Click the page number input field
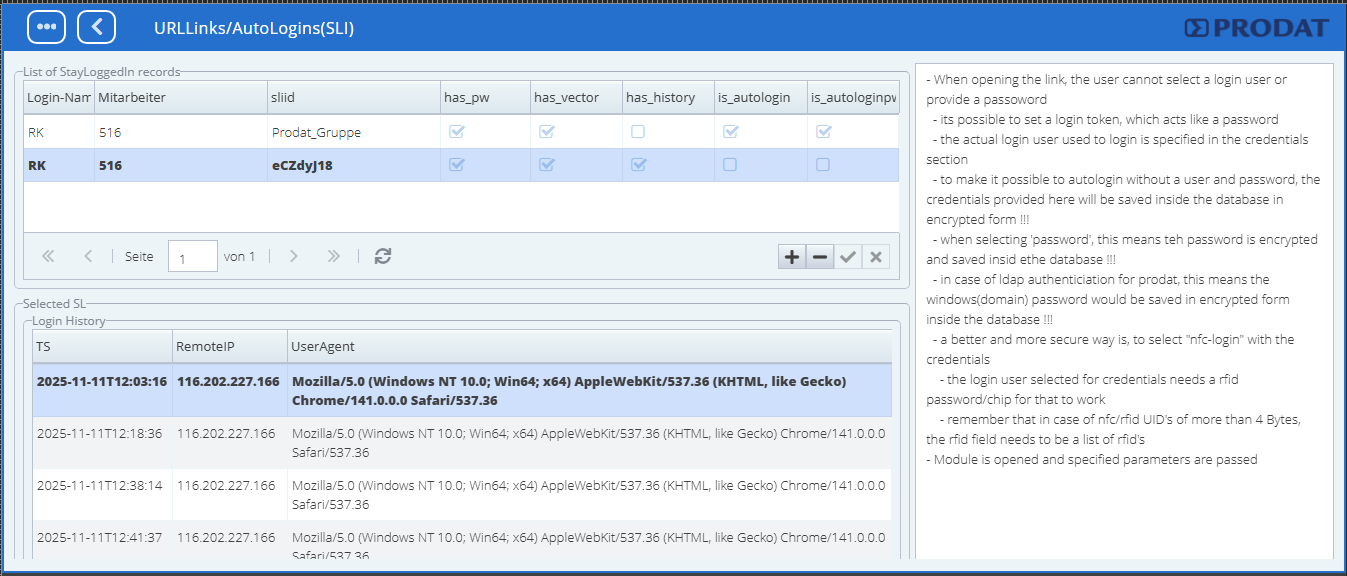The width and height of the screenshot is (1347, 576). [x=192, y=257]
